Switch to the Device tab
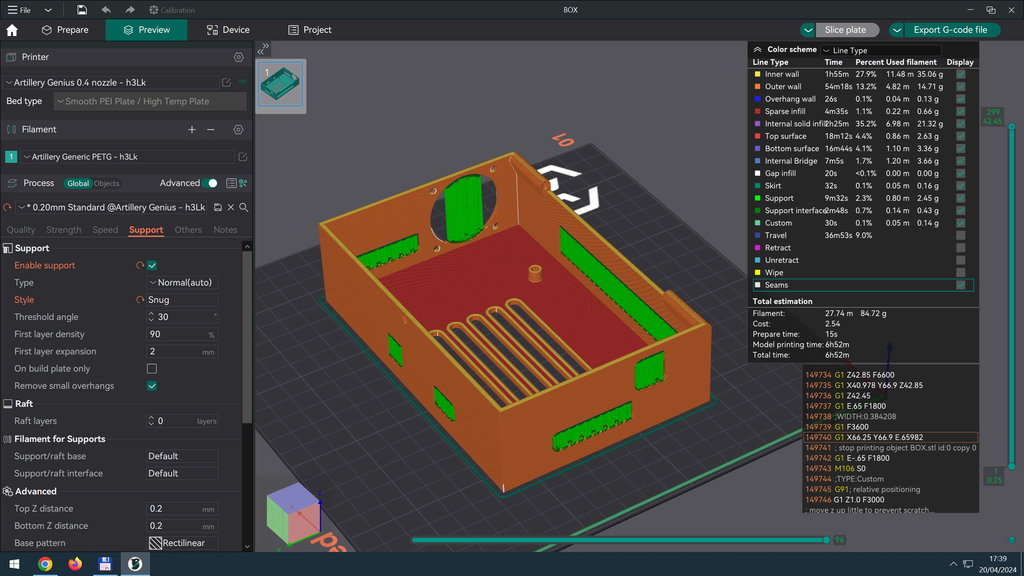Image resolution: width=1024 pixels, height=576 pixels. click(226, 30)
